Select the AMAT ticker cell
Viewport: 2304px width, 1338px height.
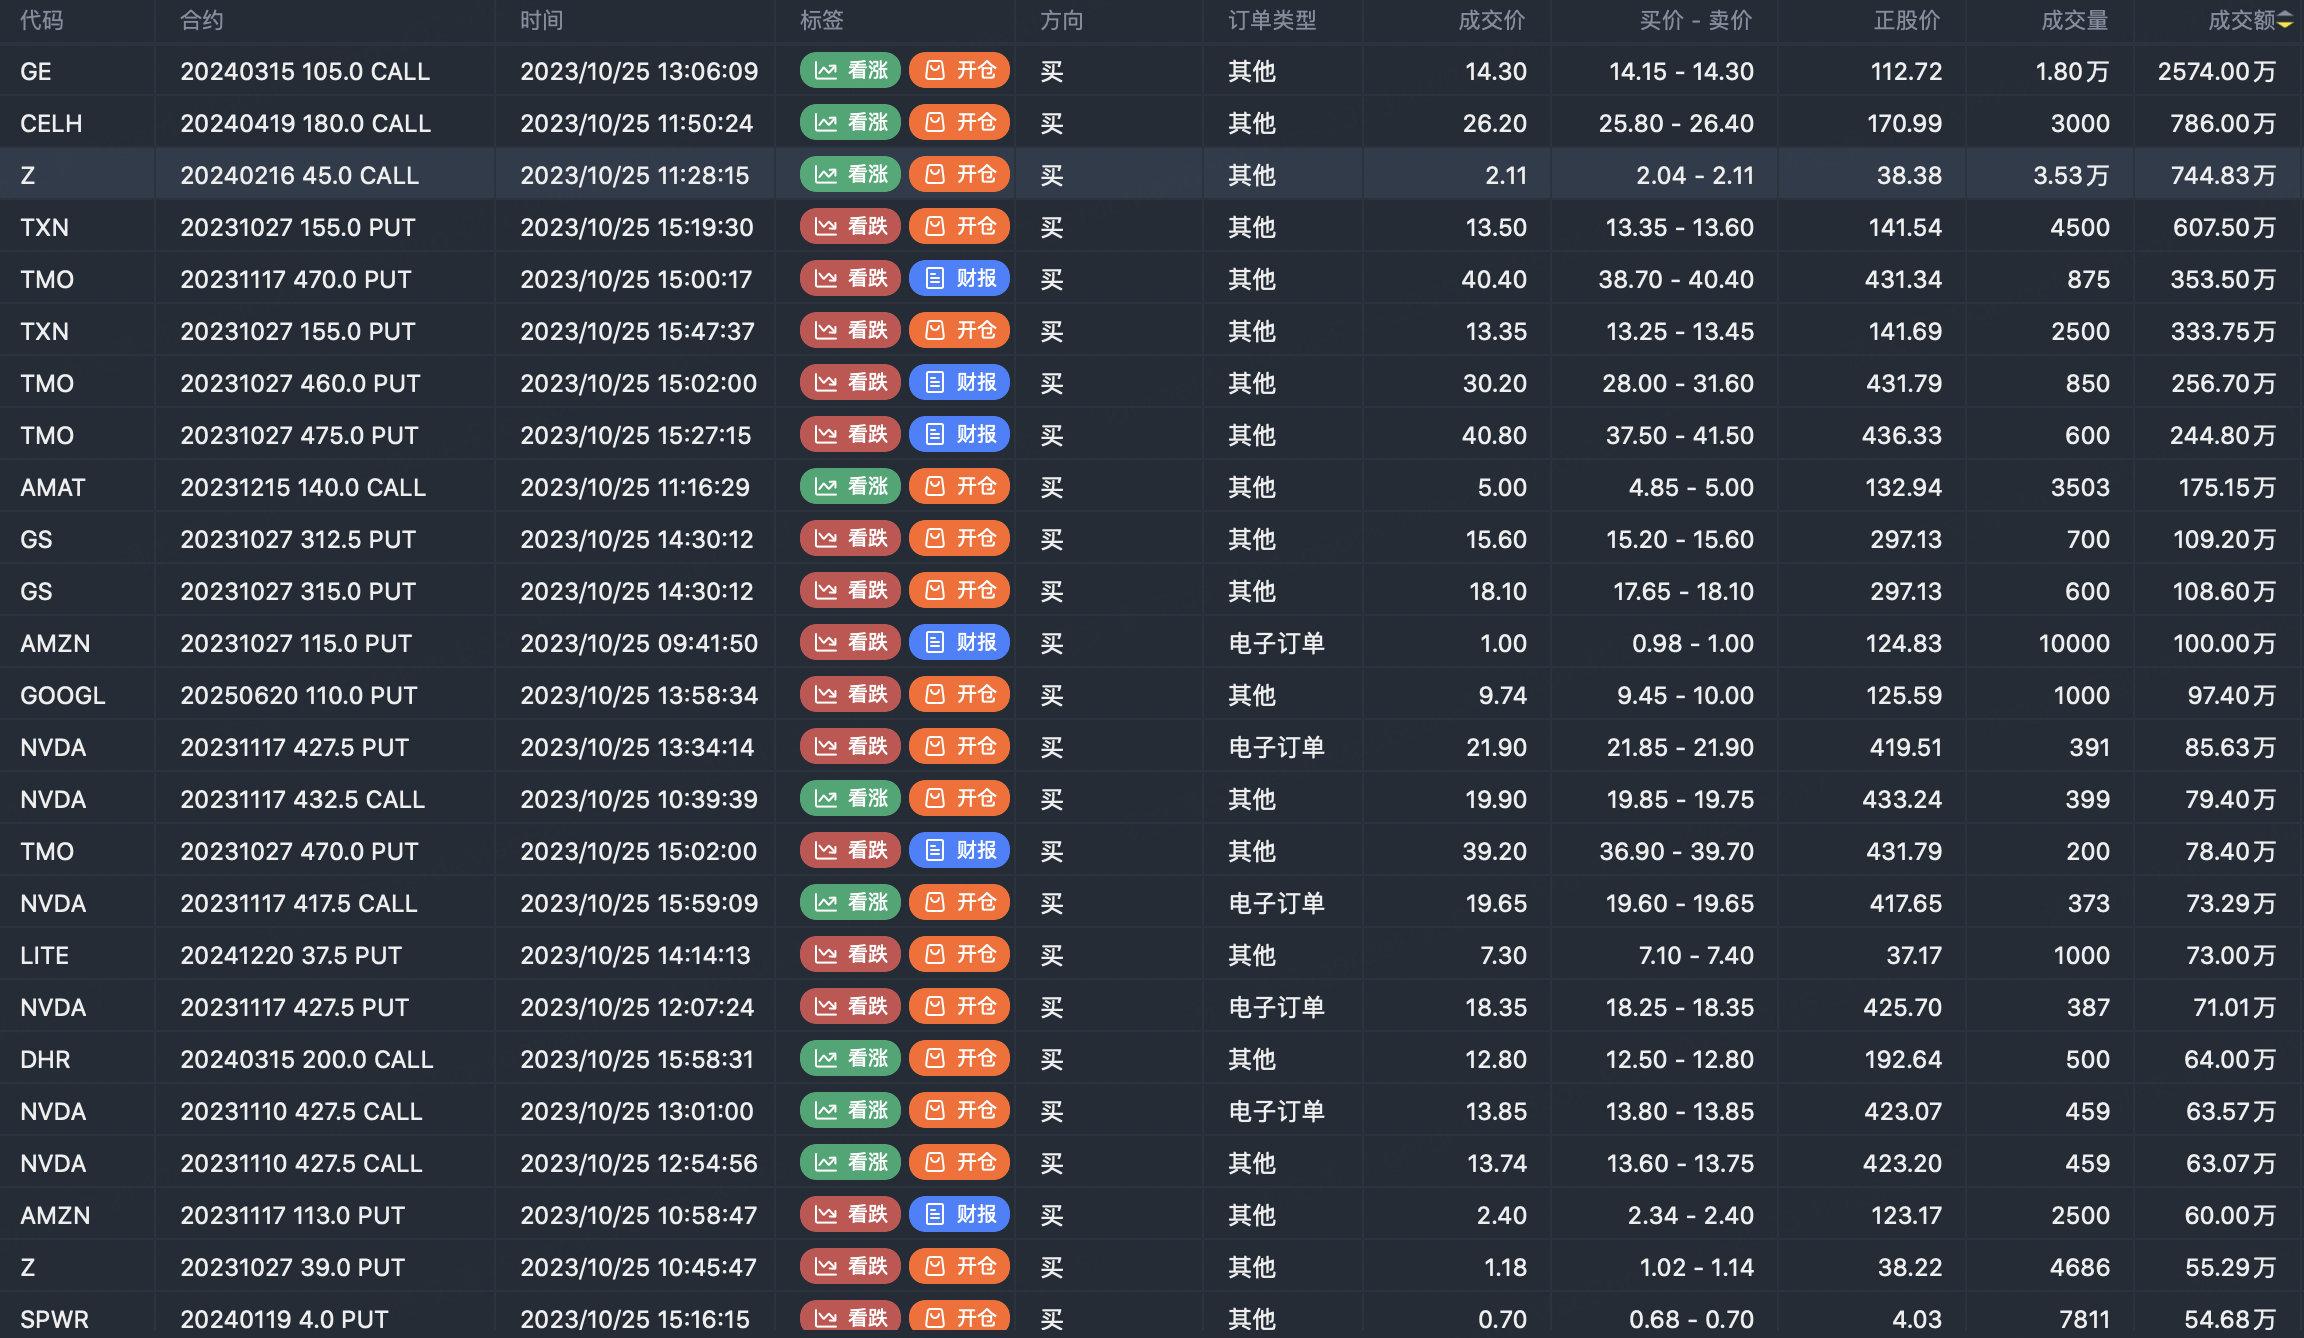53,488
